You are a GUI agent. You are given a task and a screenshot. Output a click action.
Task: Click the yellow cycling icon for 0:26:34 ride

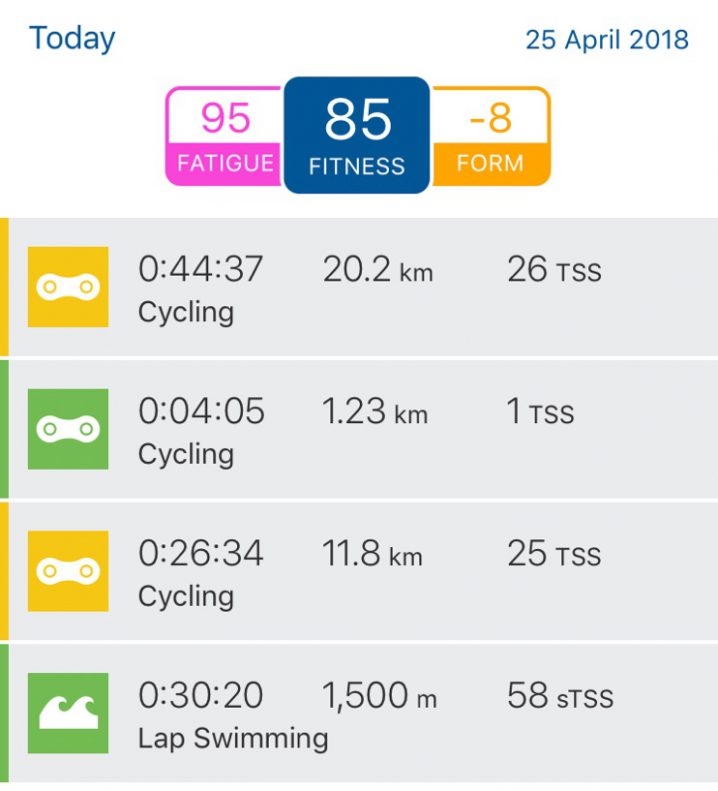(x=68, y=571)
